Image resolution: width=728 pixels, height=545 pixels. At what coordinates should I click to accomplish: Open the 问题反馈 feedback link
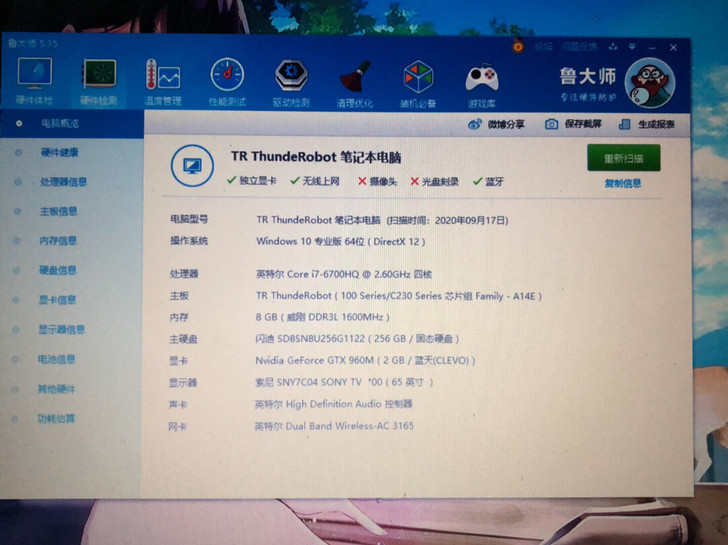coord(579,47)
